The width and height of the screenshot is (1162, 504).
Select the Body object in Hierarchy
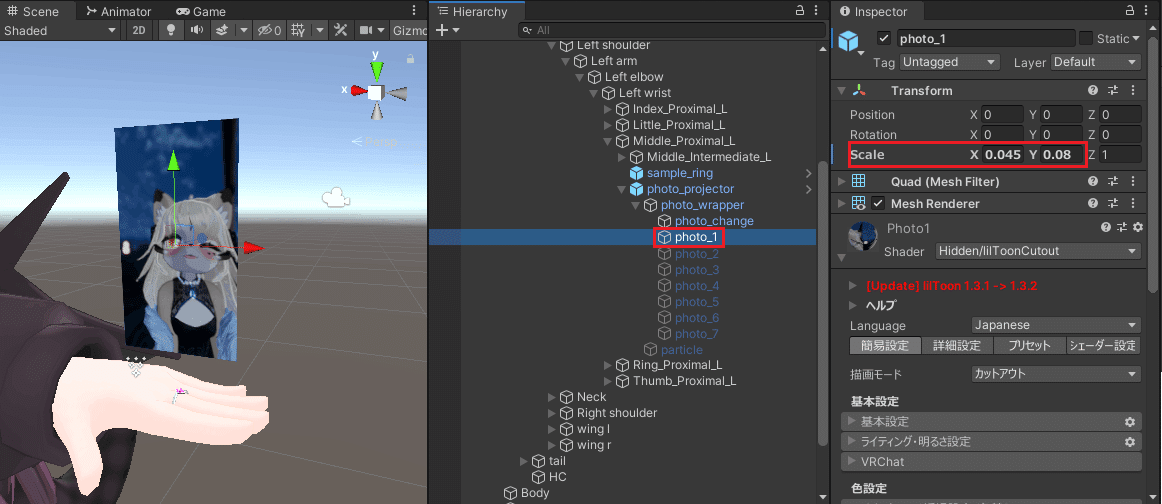coord(535,493)
